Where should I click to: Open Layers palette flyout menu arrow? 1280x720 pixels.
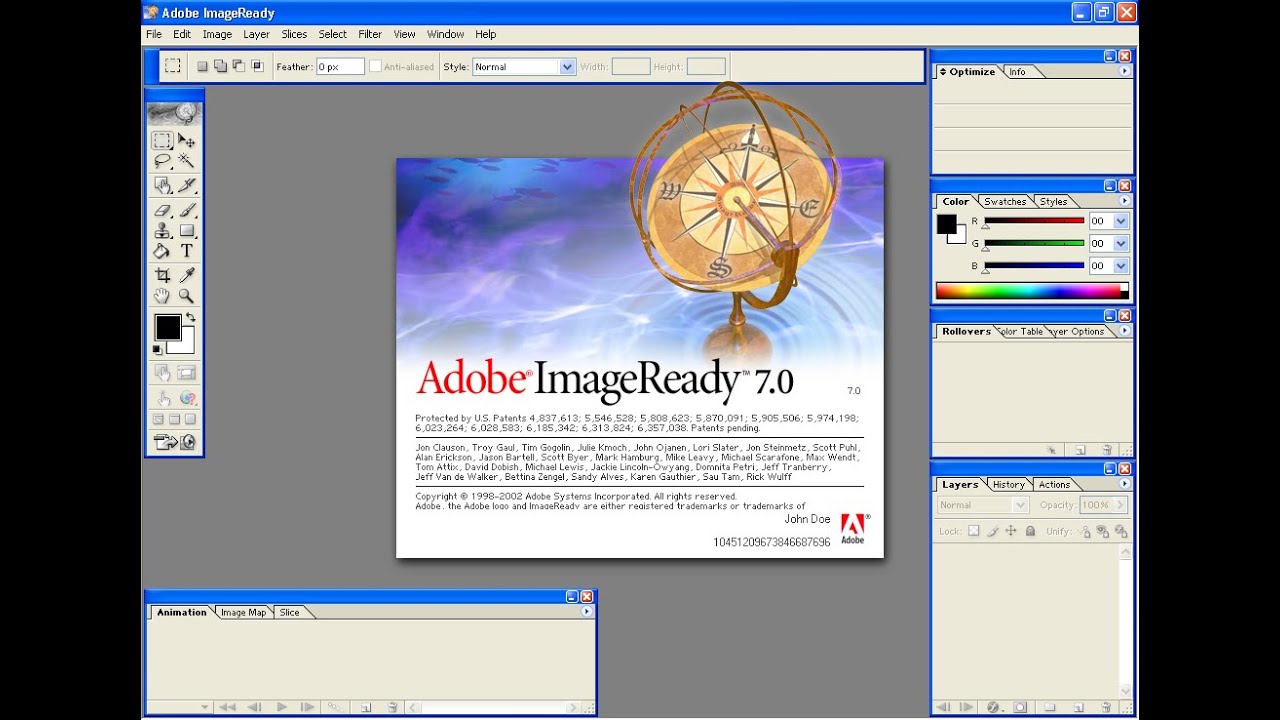1124,484
